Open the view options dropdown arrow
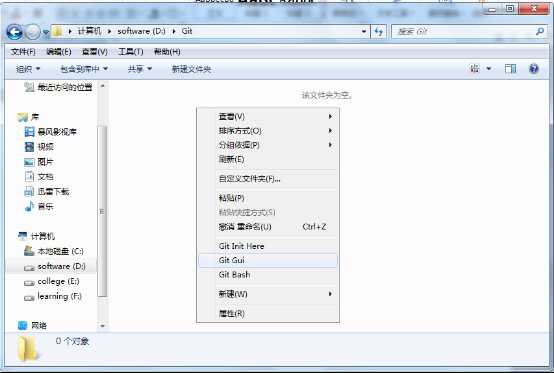The height and width of the screenshot is (373, 554). pos(489,69)
